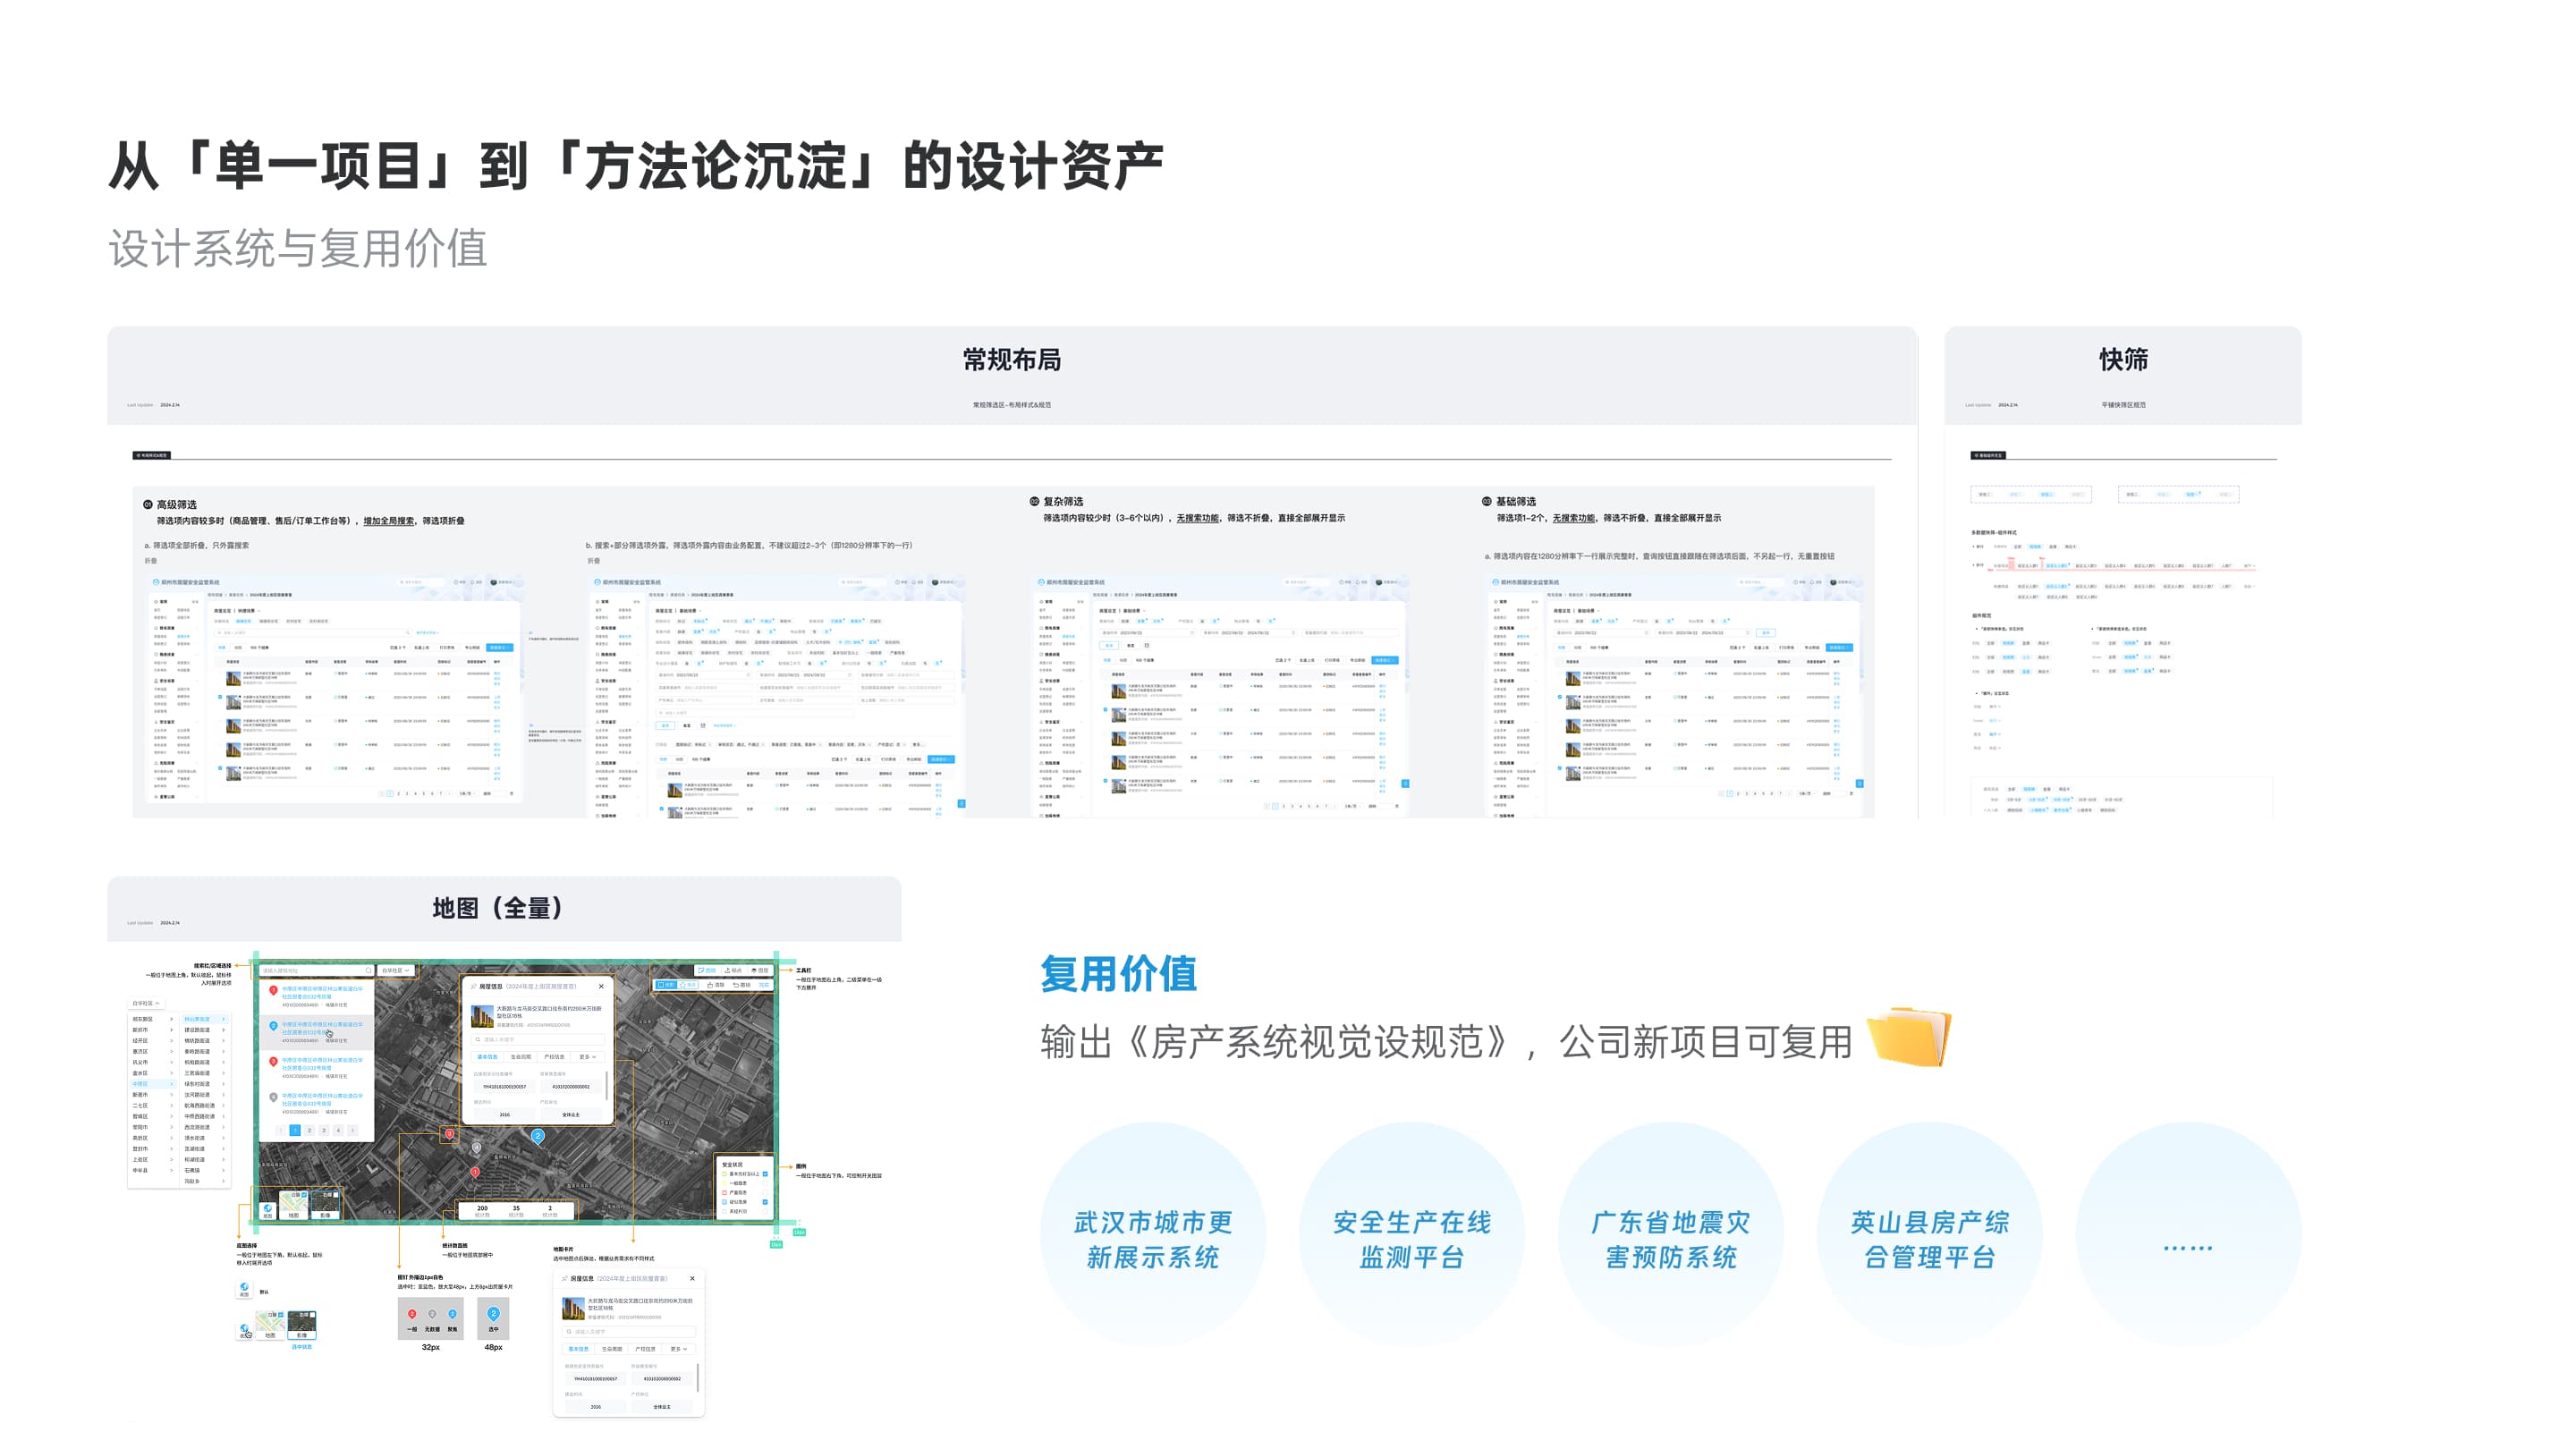Untick the label checkbox on the map's 地图 basemap thumbnail
This screenshot has width=2576, height=1449.
coord(304,1195)
